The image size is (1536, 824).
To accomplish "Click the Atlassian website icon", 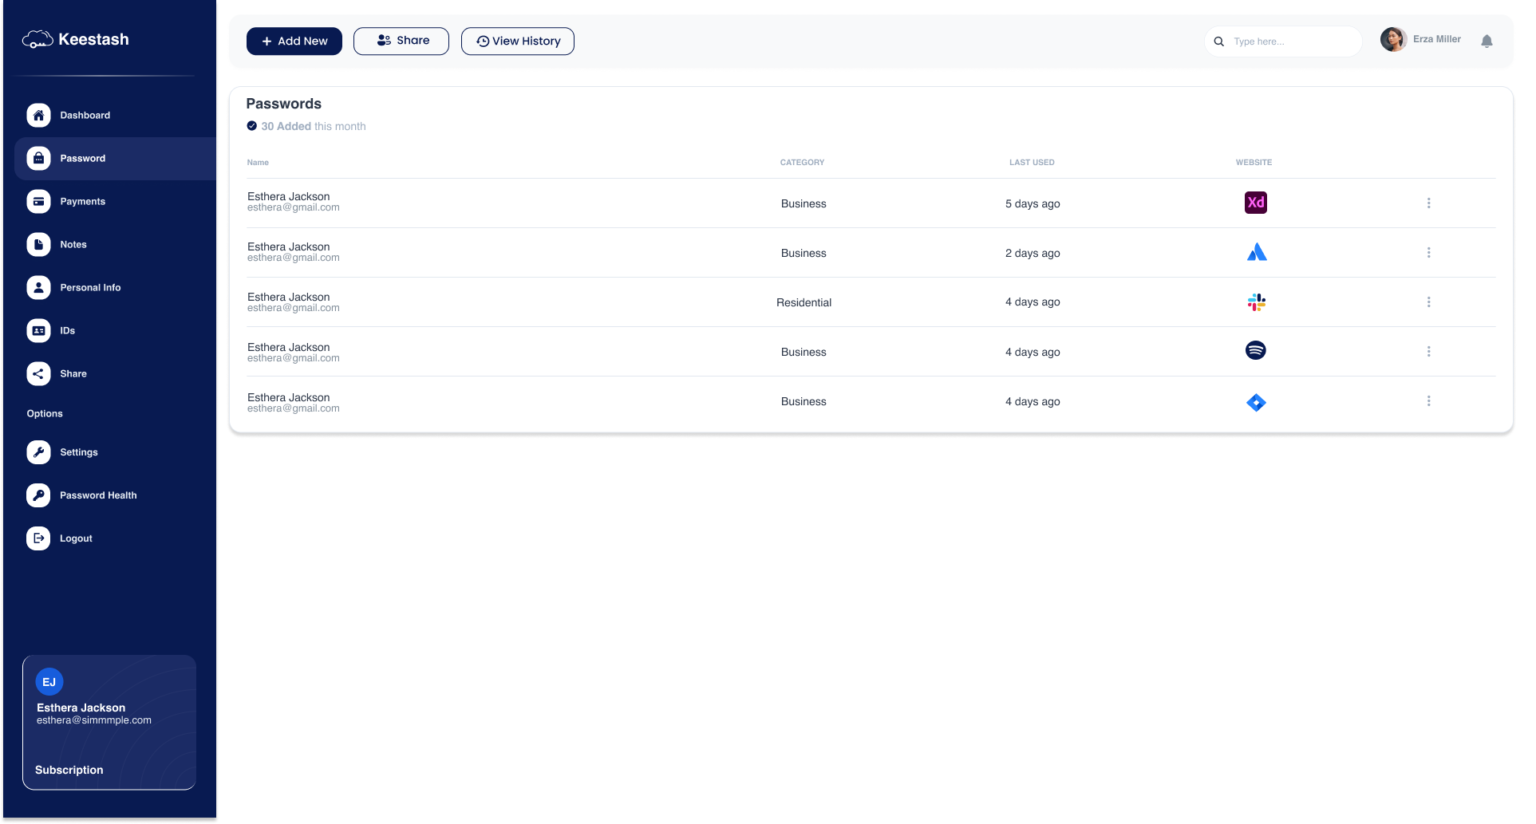I will (x=1256, y=253).
